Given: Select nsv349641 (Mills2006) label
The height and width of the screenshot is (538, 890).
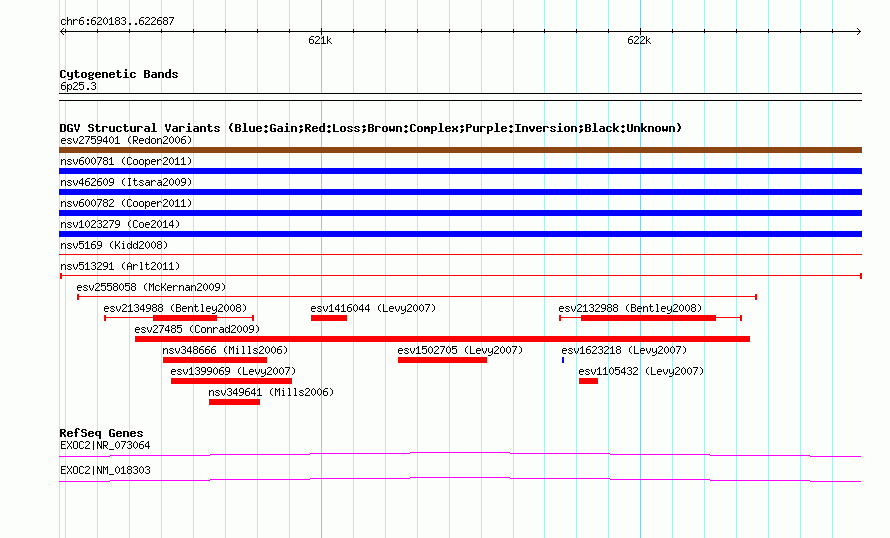Looking at the screenshot, I should (x=271, y=392).
